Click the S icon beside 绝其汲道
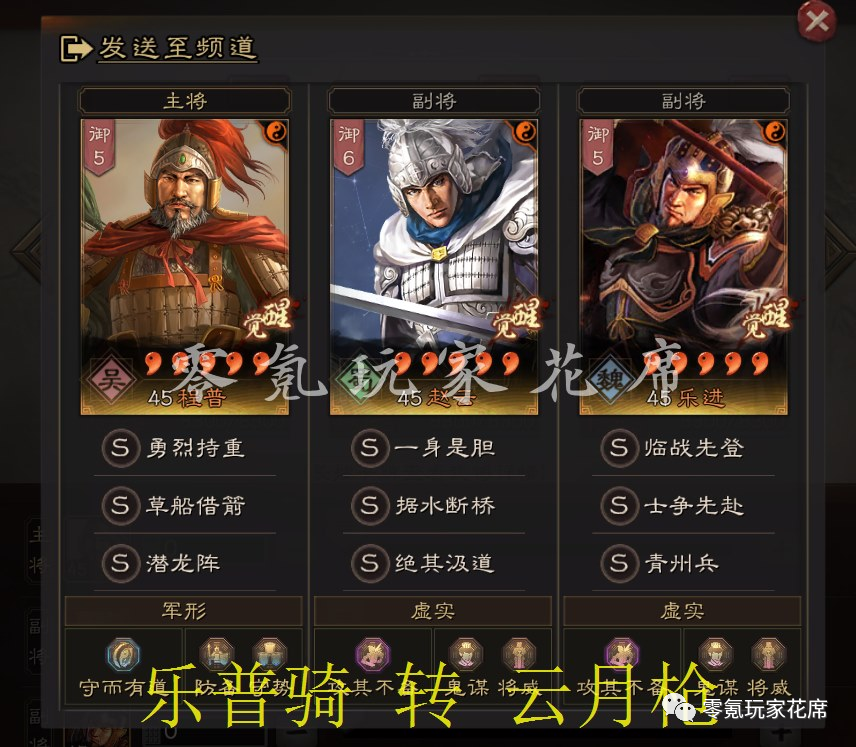 pyautogui.click(x=370, y=563)
